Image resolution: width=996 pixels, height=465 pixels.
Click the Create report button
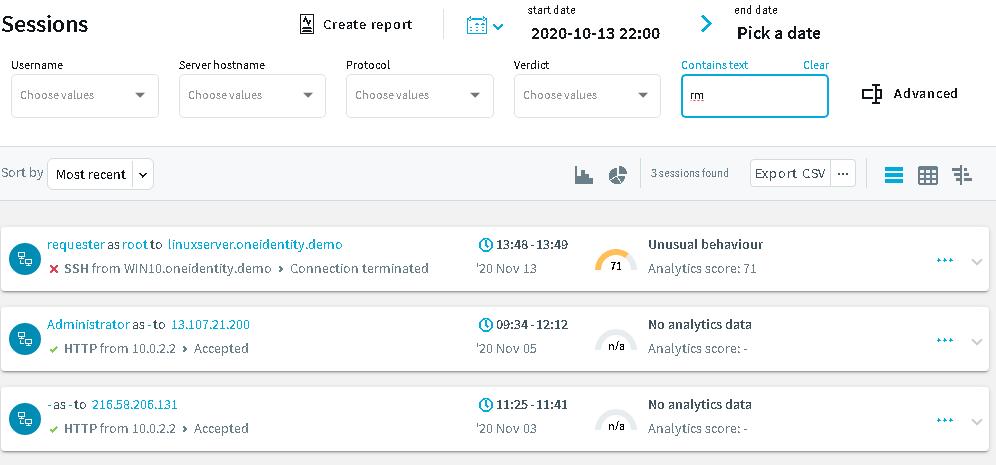356,24
